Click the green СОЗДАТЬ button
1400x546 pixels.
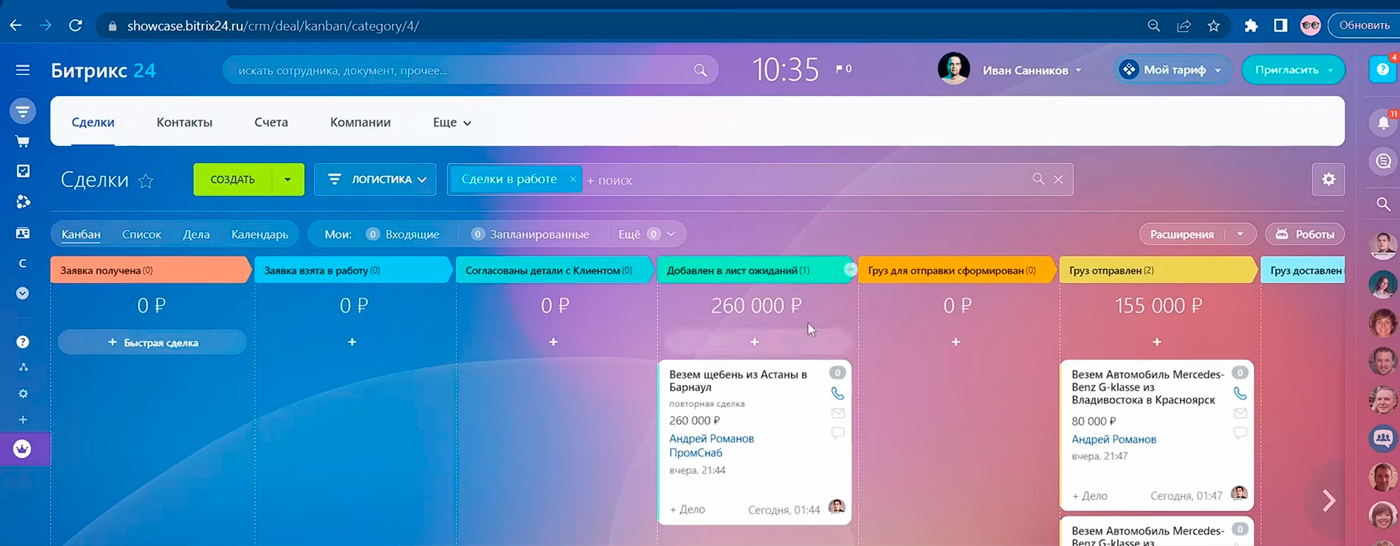(x=233, y=180)
